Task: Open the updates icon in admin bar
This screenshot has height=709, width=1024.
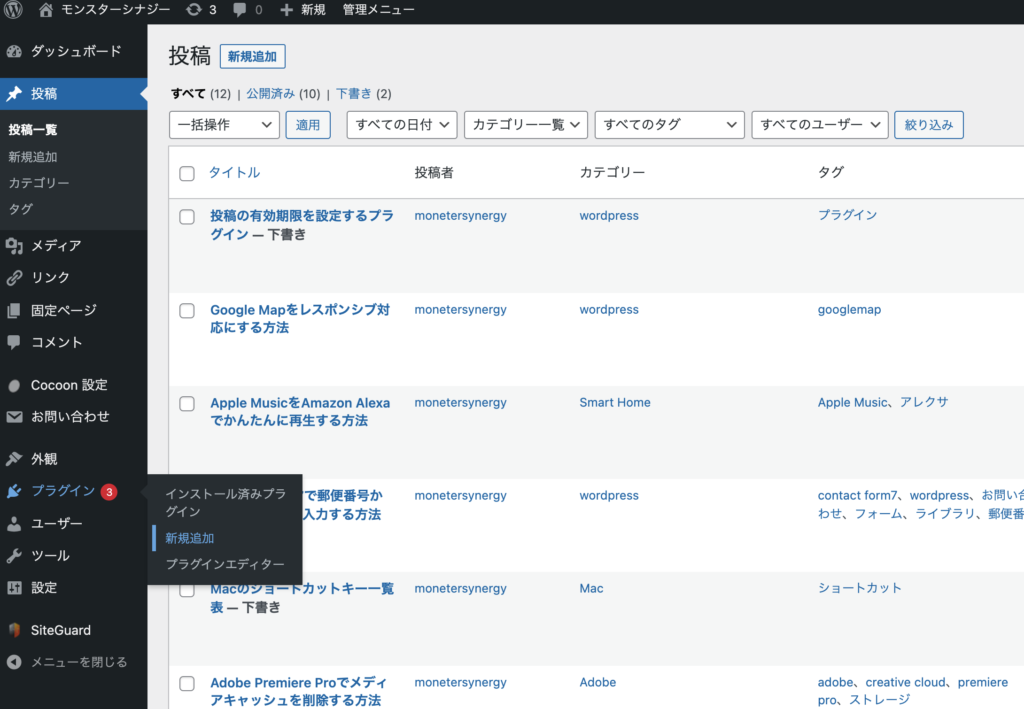Action: coord(193,10)
